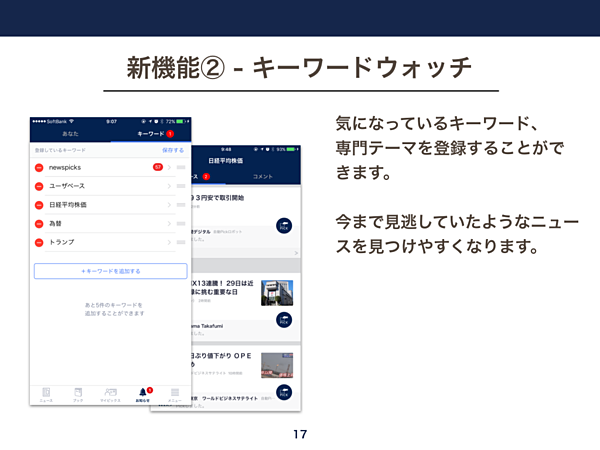
Task: Remove トランプ keyword using minus icon
Action: [39, 243]
